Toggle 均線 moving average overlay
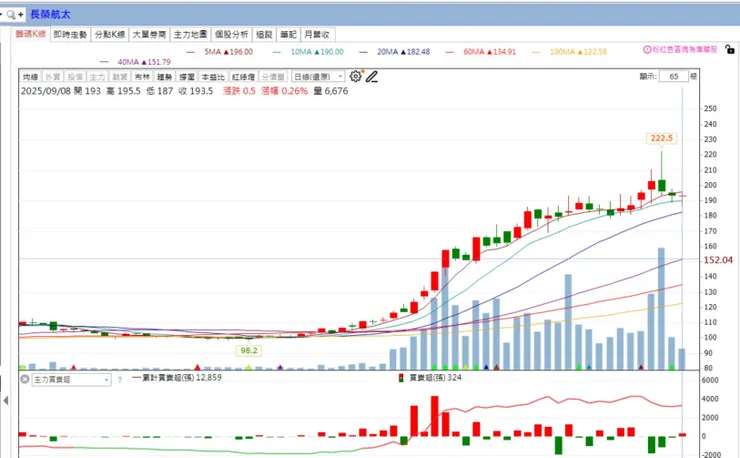The width and height of the screenshot is (740, 458). click(30, 76)
